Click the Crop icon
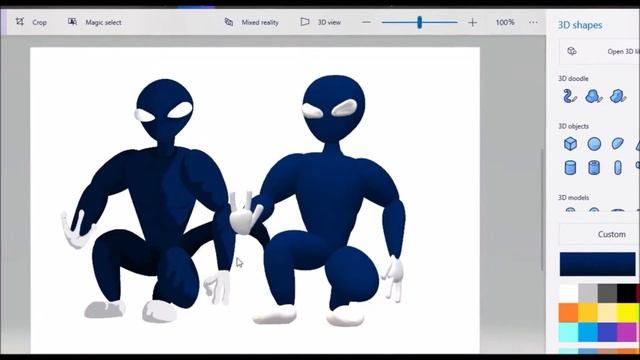 (20, 22)
